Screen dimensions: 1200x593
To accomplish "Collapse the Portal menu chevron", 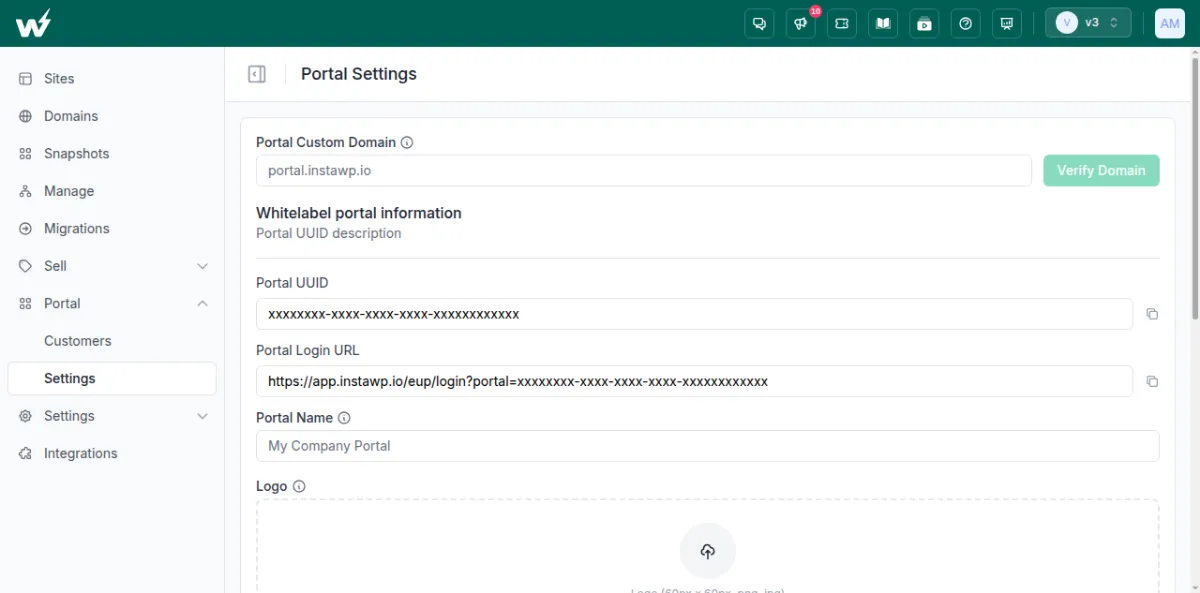I will 202,303.
